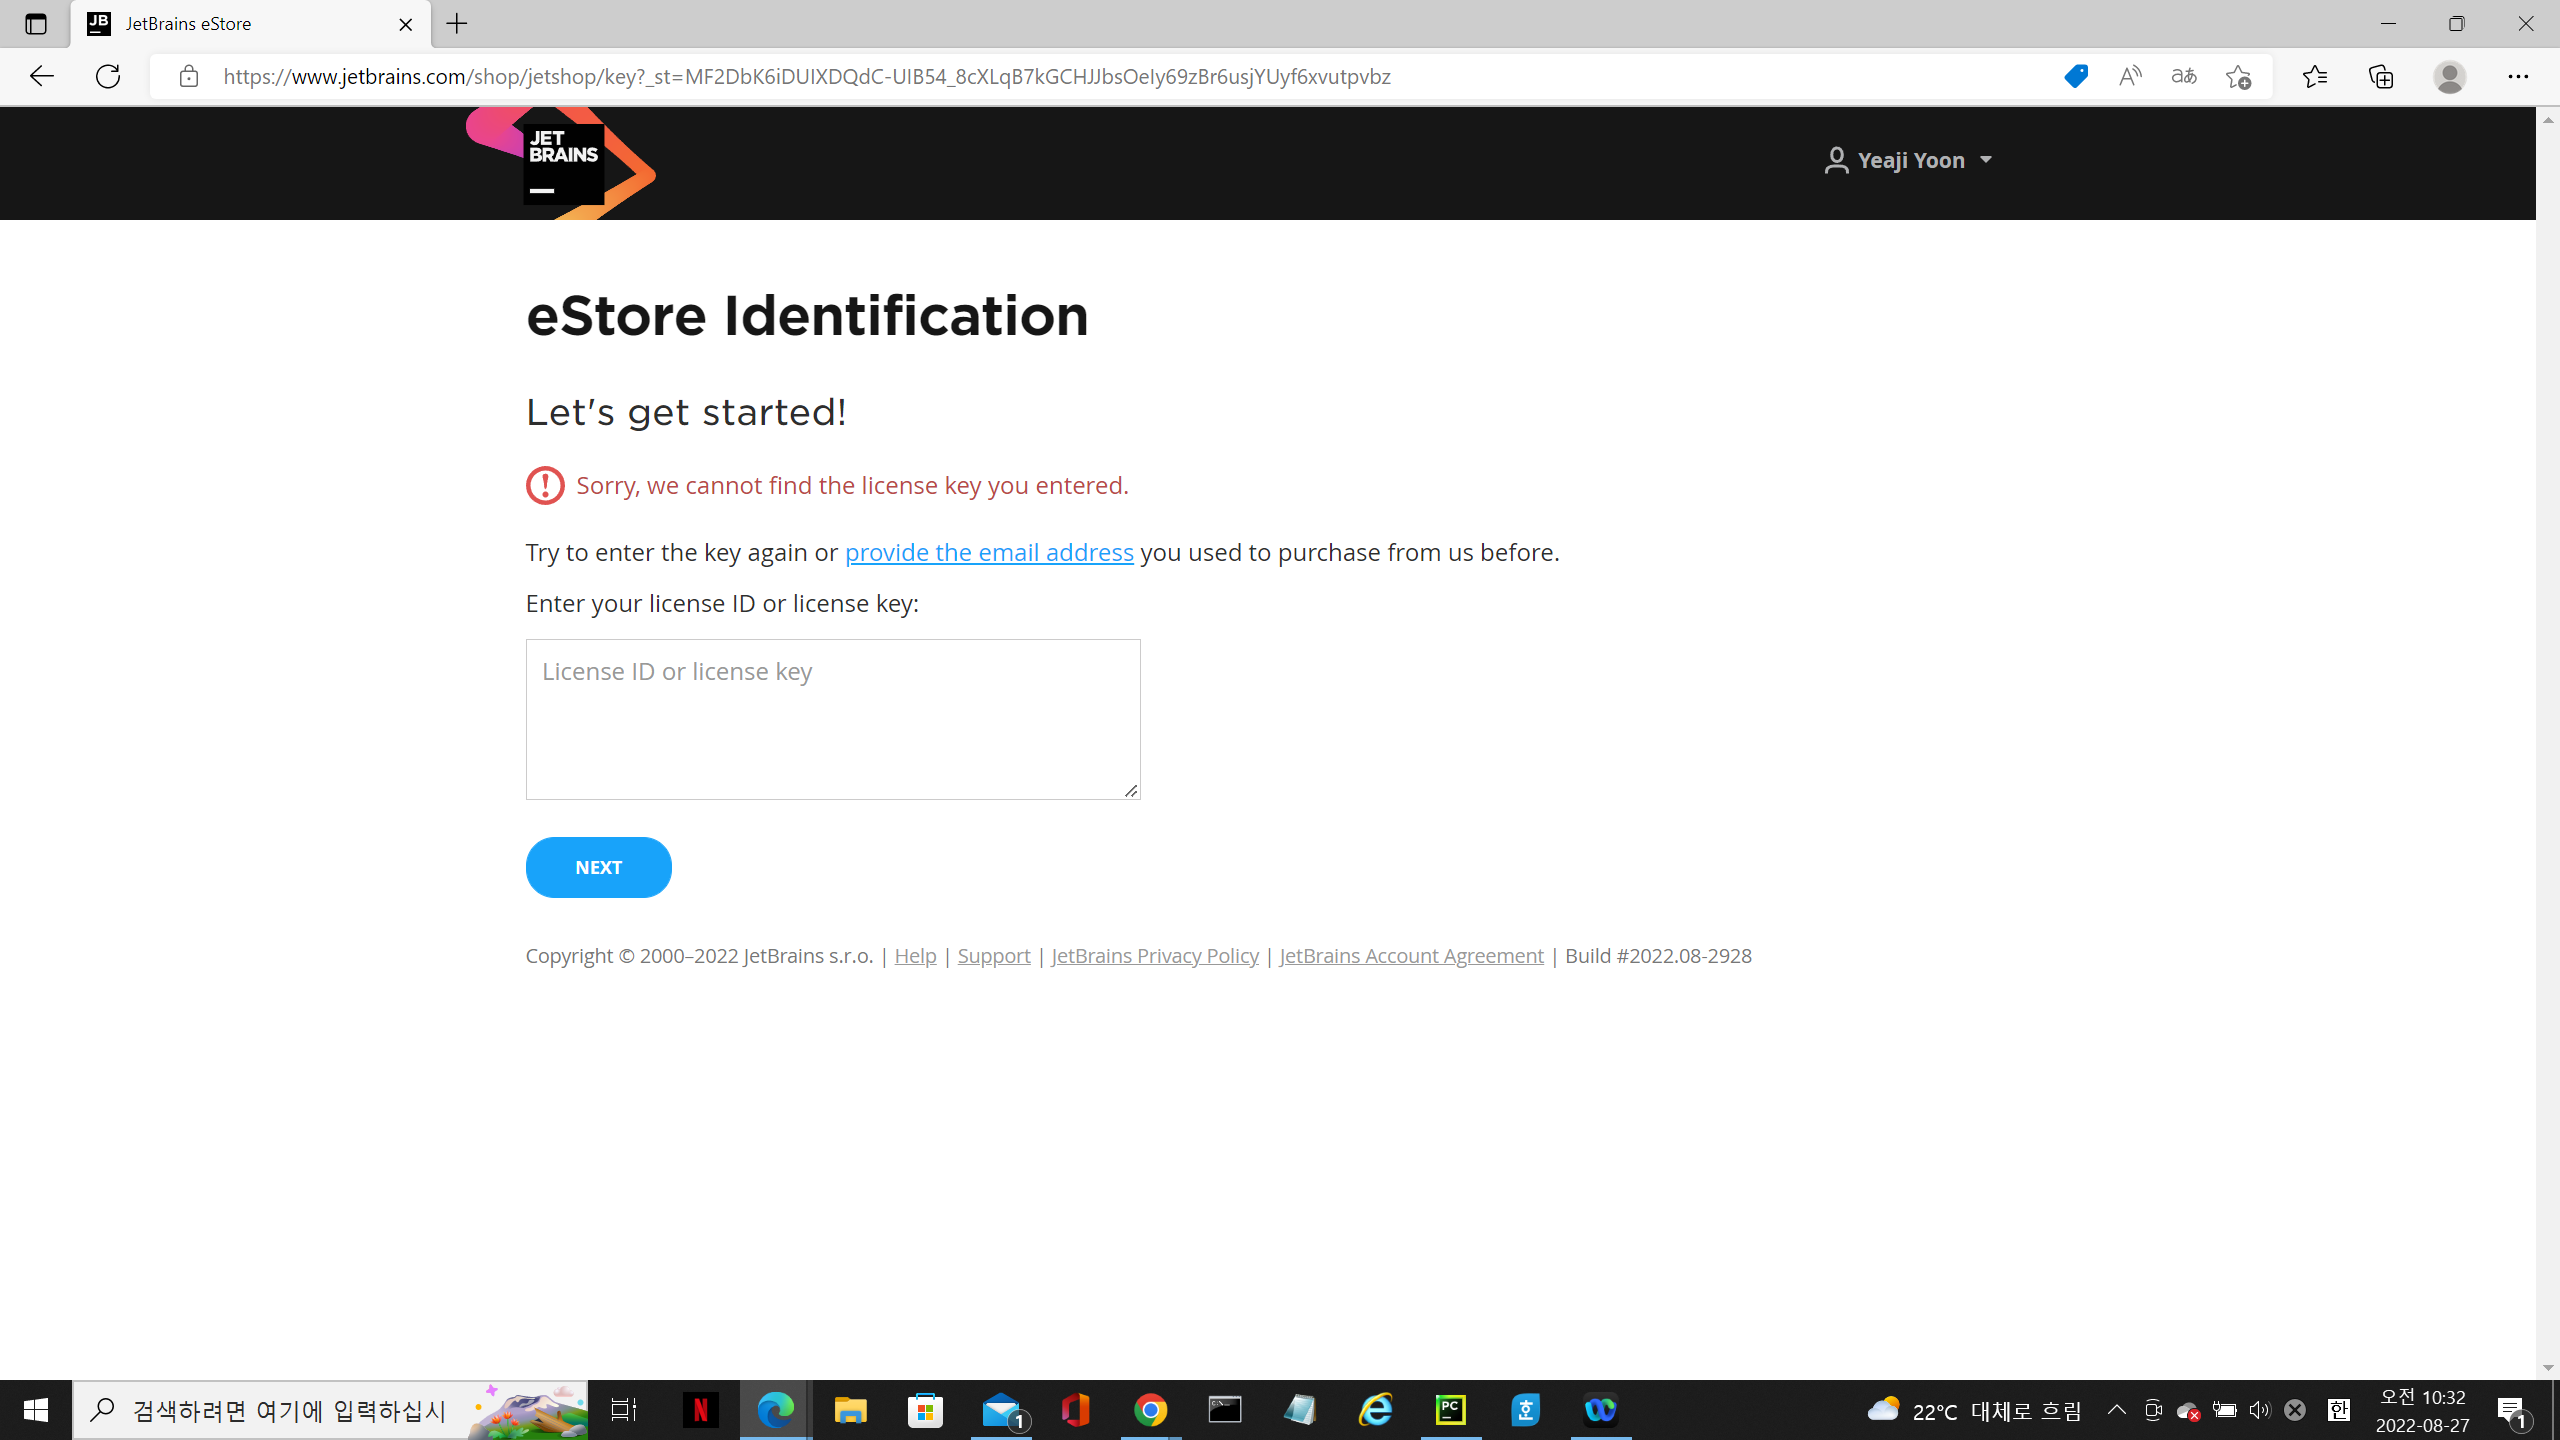Open the volume control in tray
This screenshot has height=1440, width=2560.
click(x=2260, y=1410)
